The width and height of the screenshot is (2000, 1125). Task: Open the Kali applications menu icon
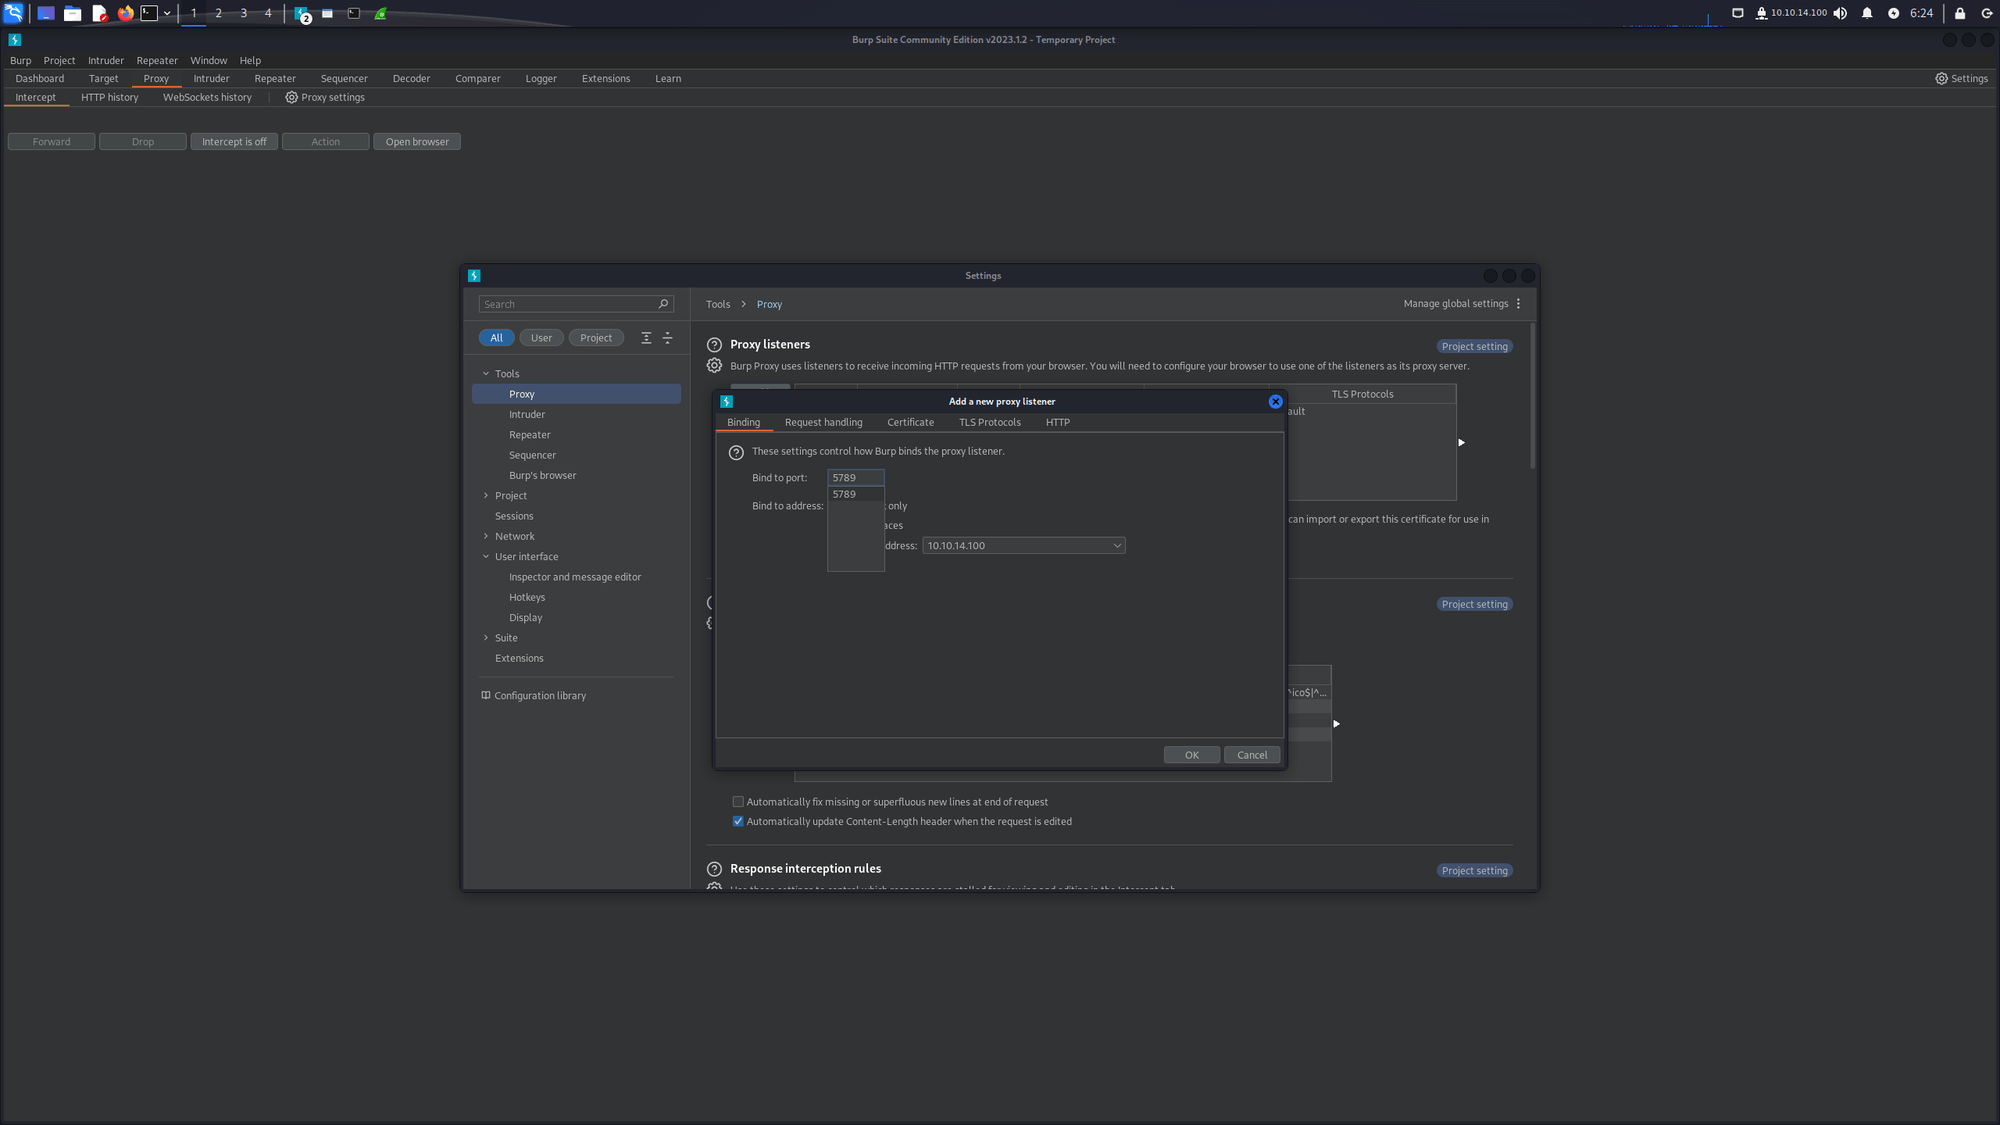tap(14, 13)
